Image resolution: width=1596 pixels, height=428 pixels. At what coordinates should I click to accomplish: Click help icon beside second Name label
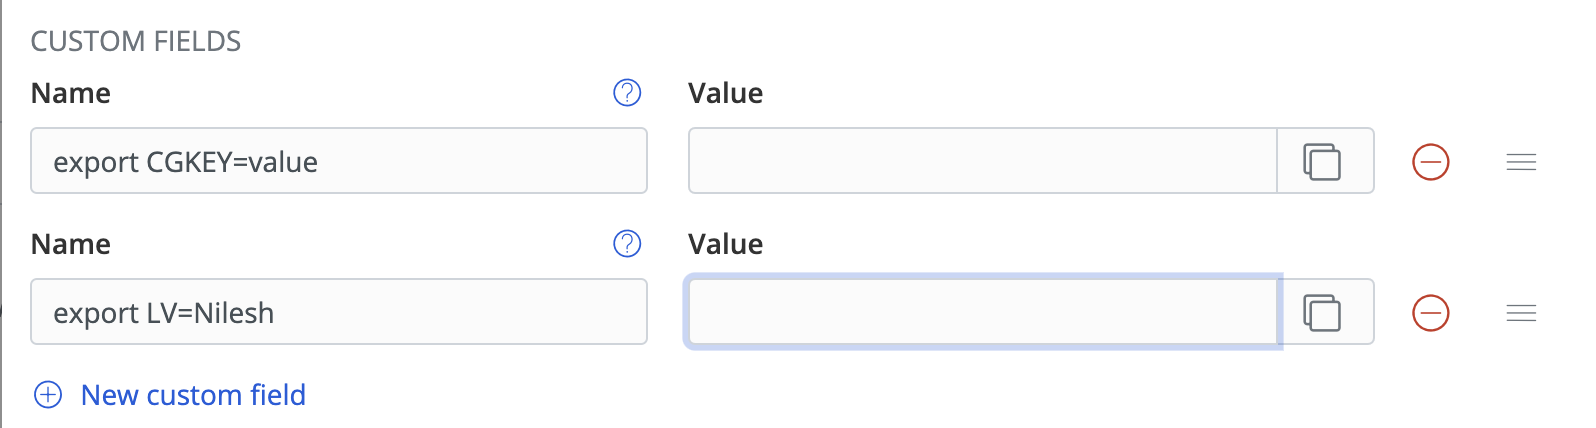(627, 244)
